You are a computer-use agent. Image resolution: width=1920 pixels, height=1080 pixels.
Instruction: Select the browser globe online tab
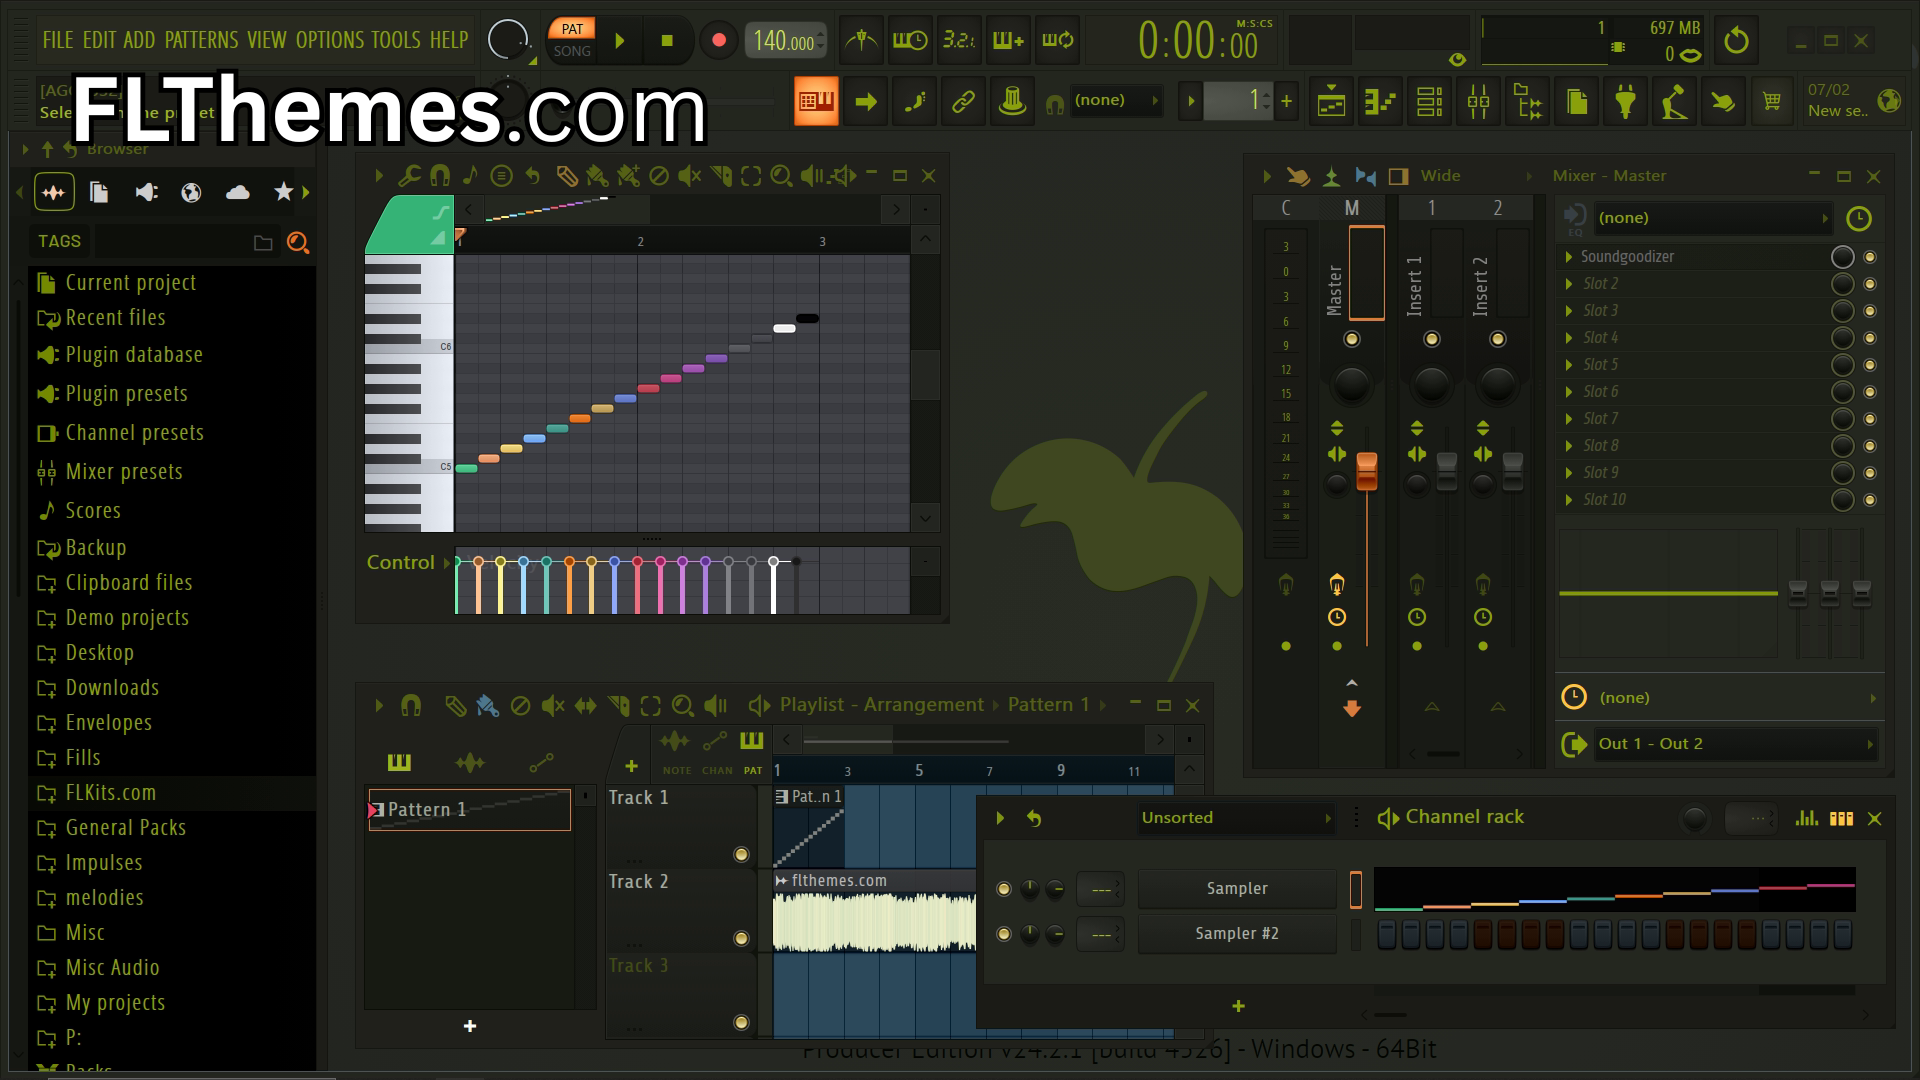(191, 192)
